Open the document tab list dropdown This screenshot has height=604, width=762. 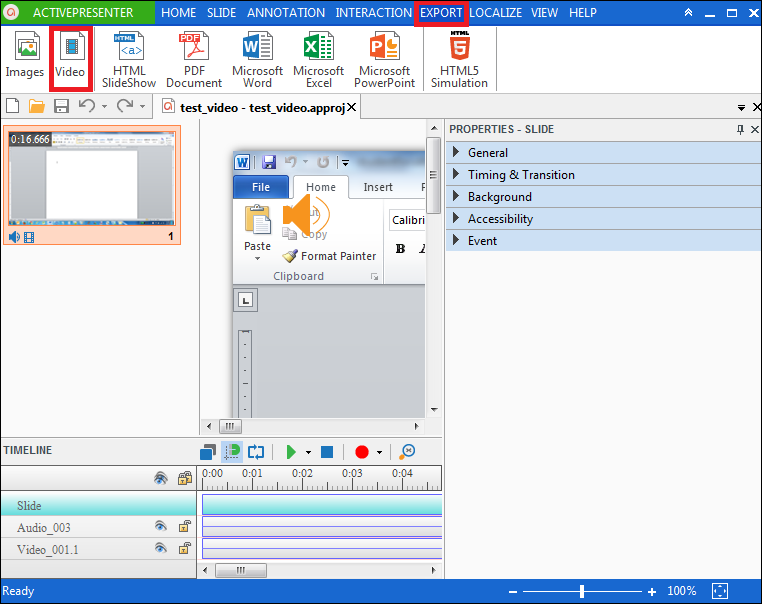pyautogui.click(x=741, y=107)
